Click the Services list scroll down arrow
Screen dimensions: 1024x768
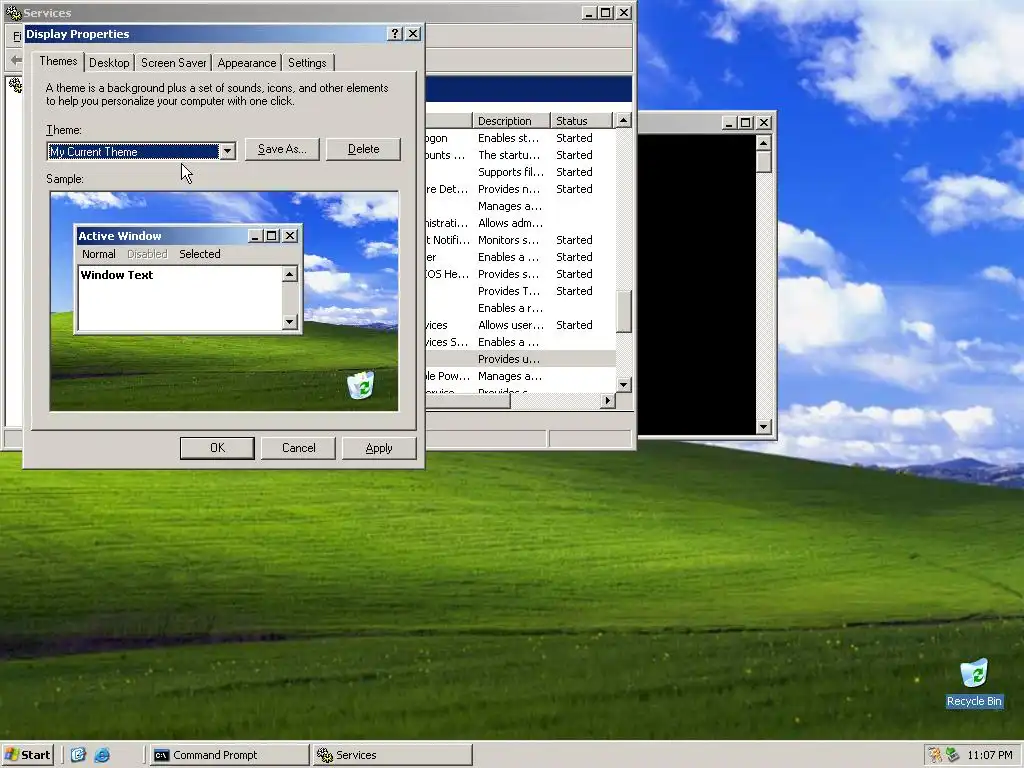pos(624,385)
